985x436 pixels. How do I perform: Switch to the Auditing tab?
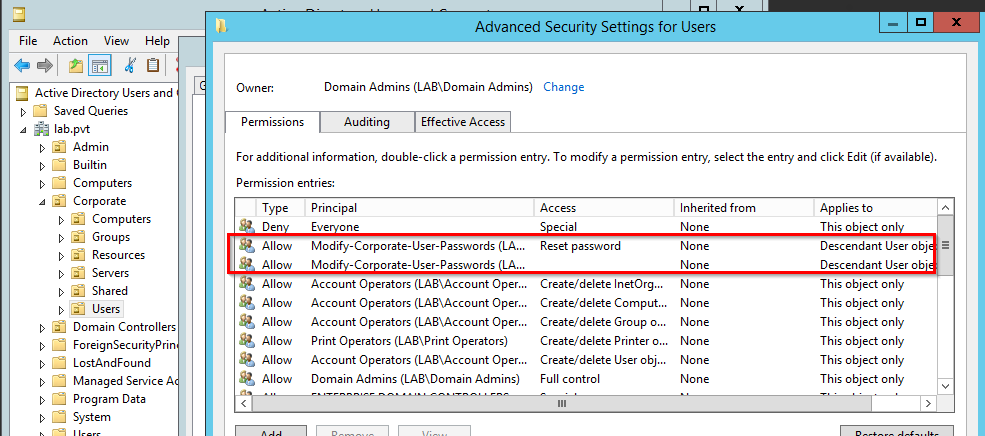tap(367, 122)
